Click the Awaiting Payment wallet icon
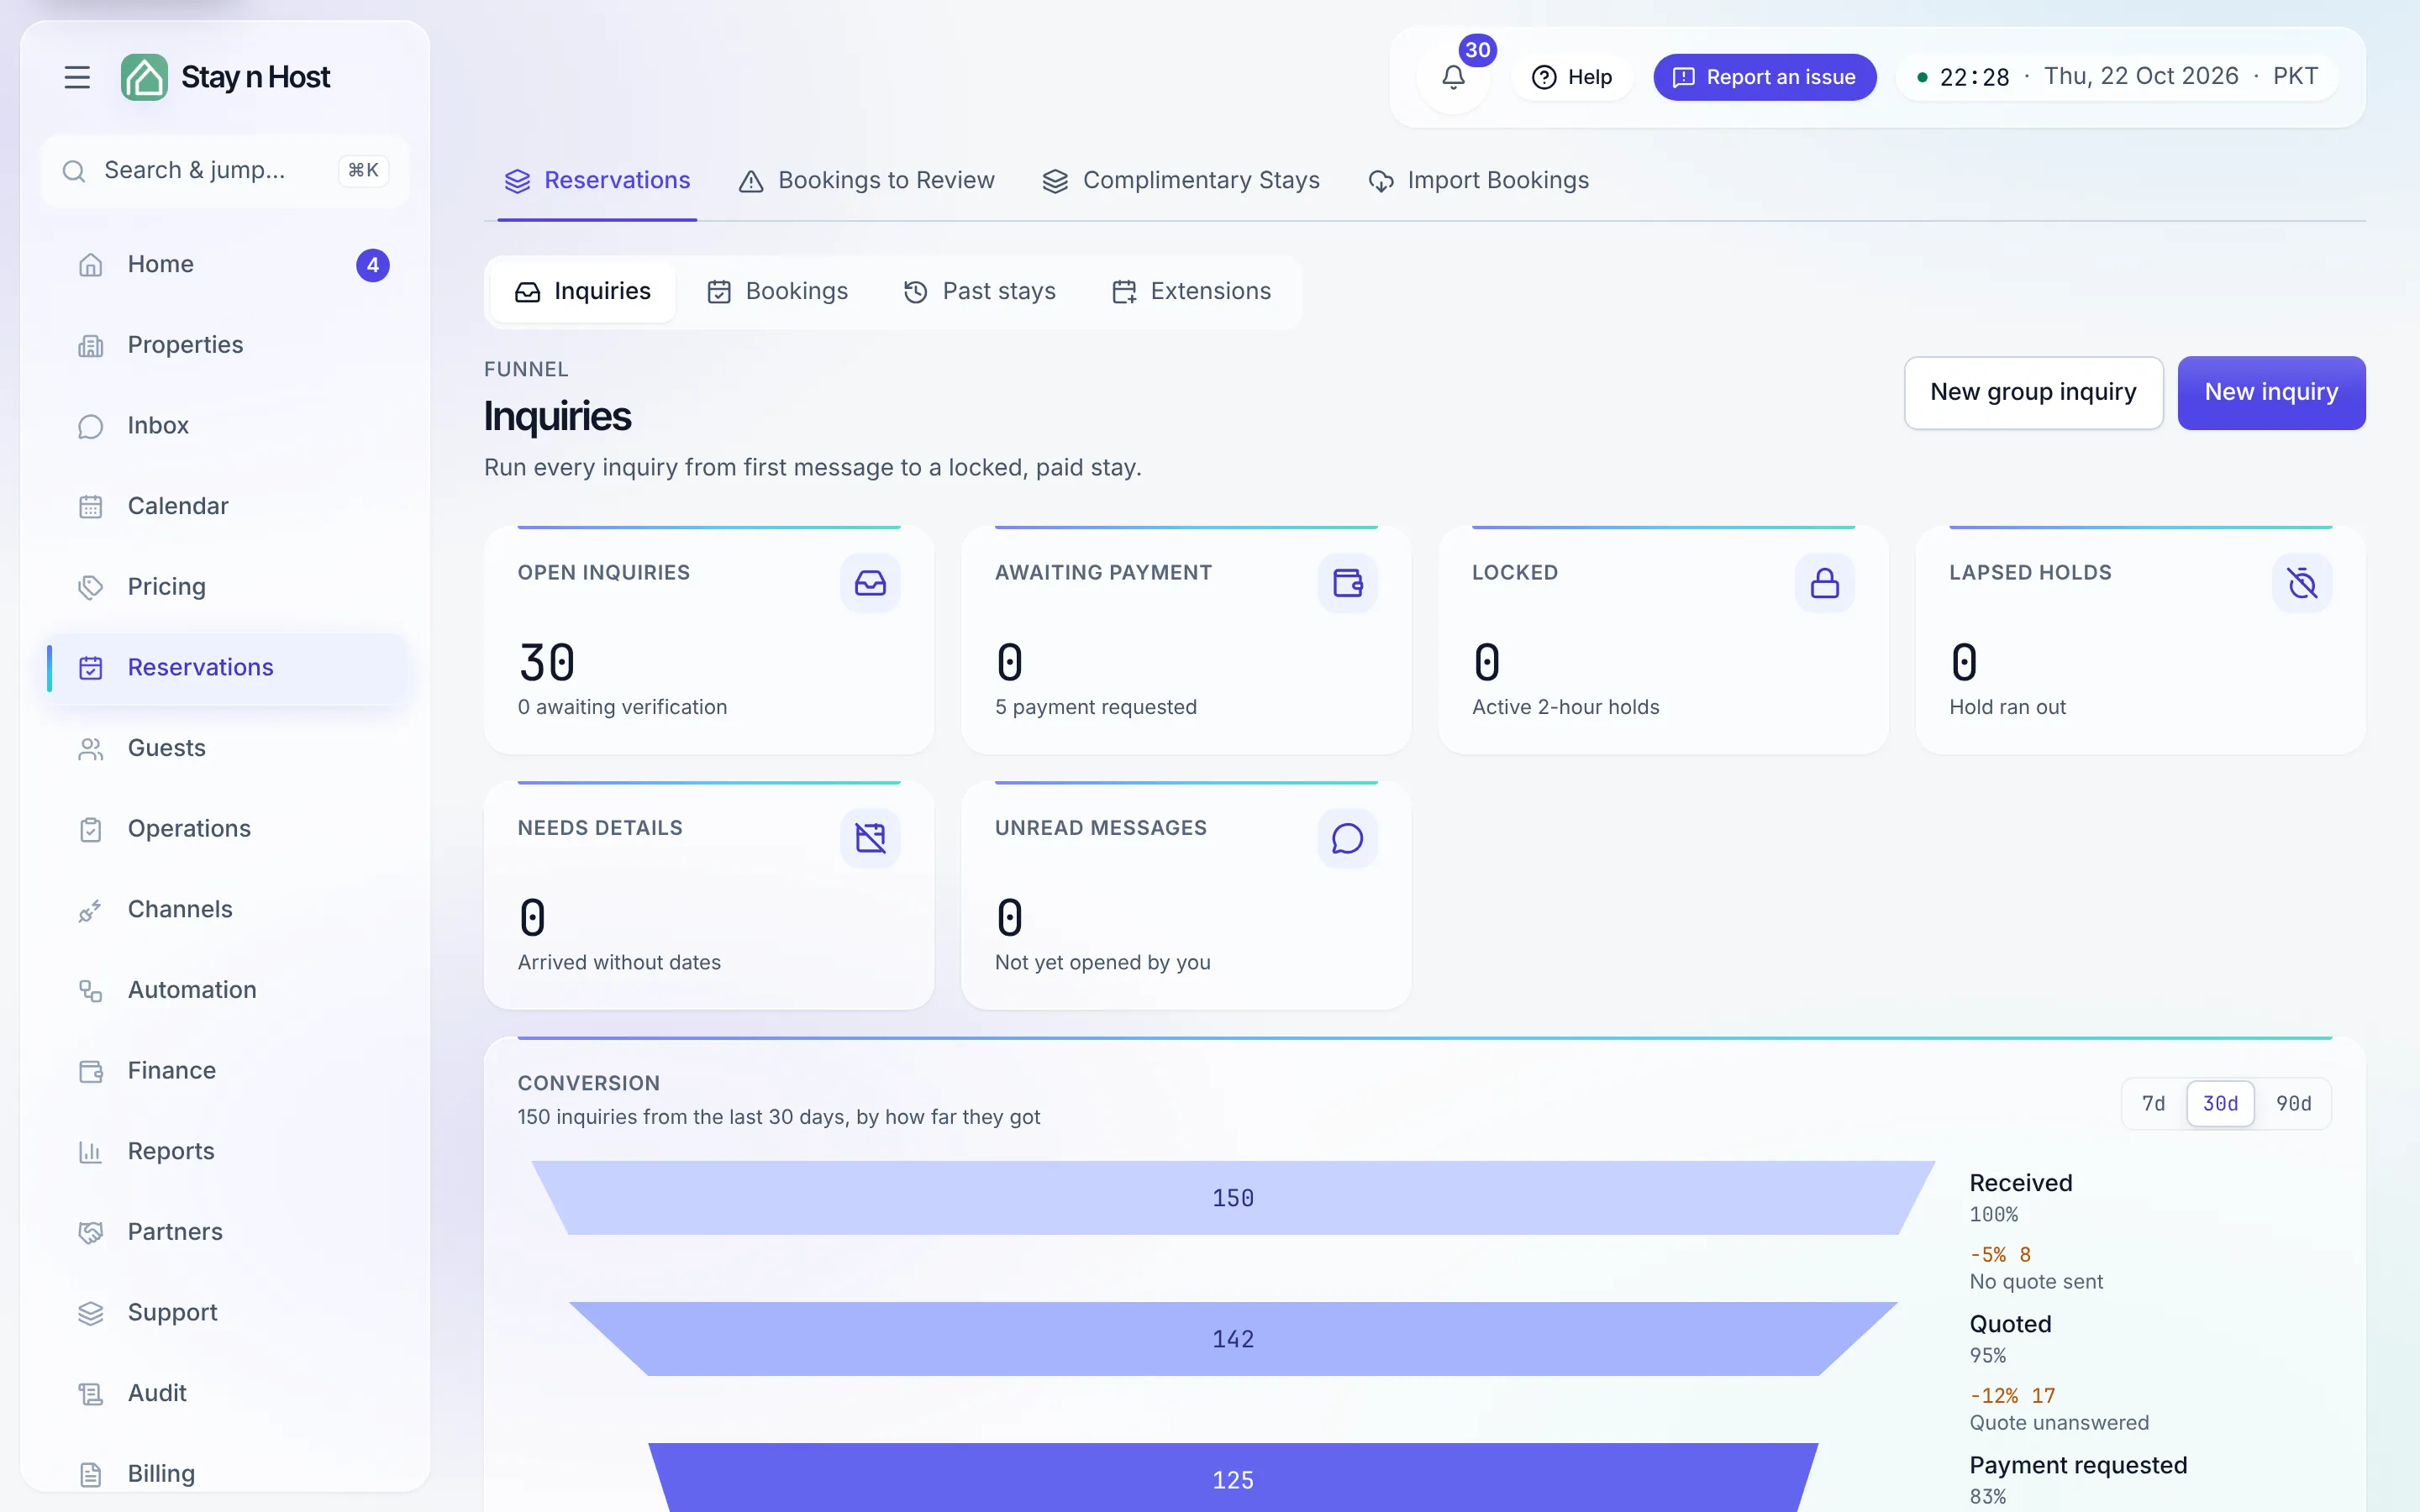Screen dimensions: 2420x1512 pyautogui.click(x=1347, y=583)
